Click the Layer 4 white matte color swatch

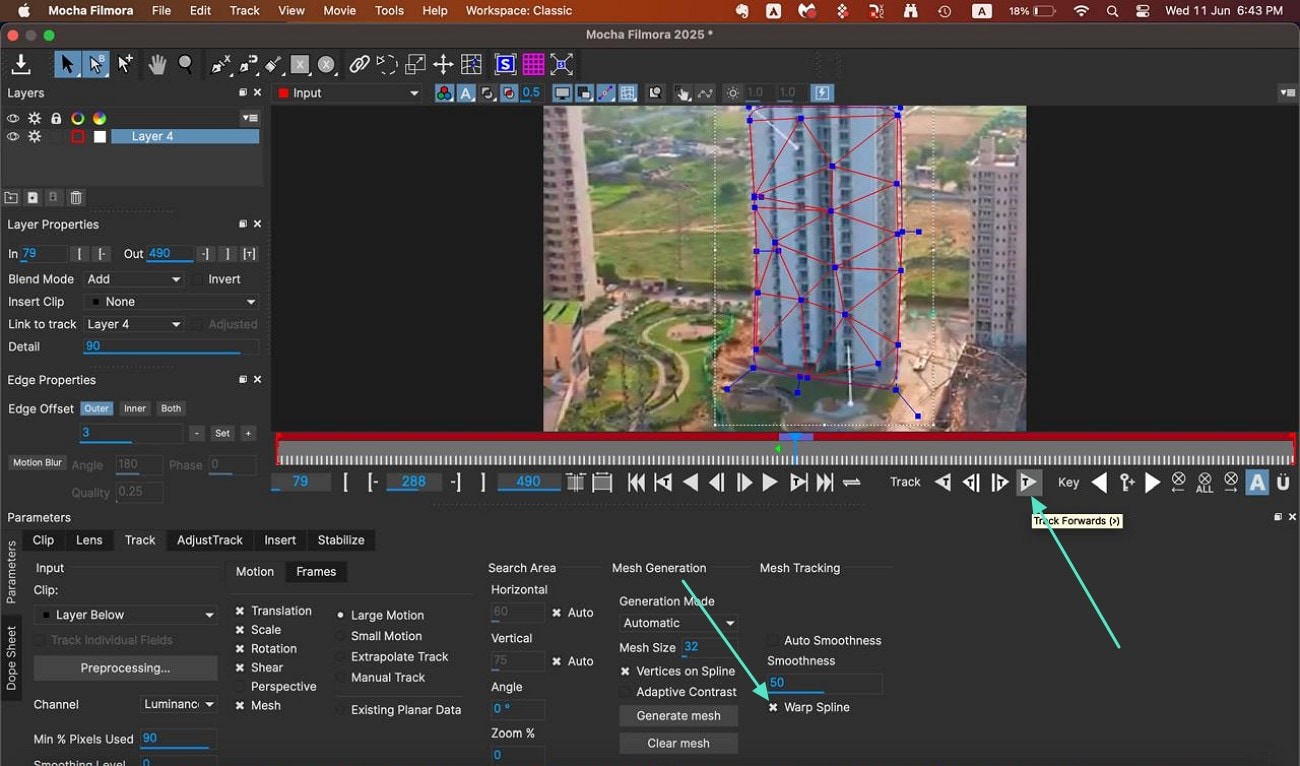point(100,137)
